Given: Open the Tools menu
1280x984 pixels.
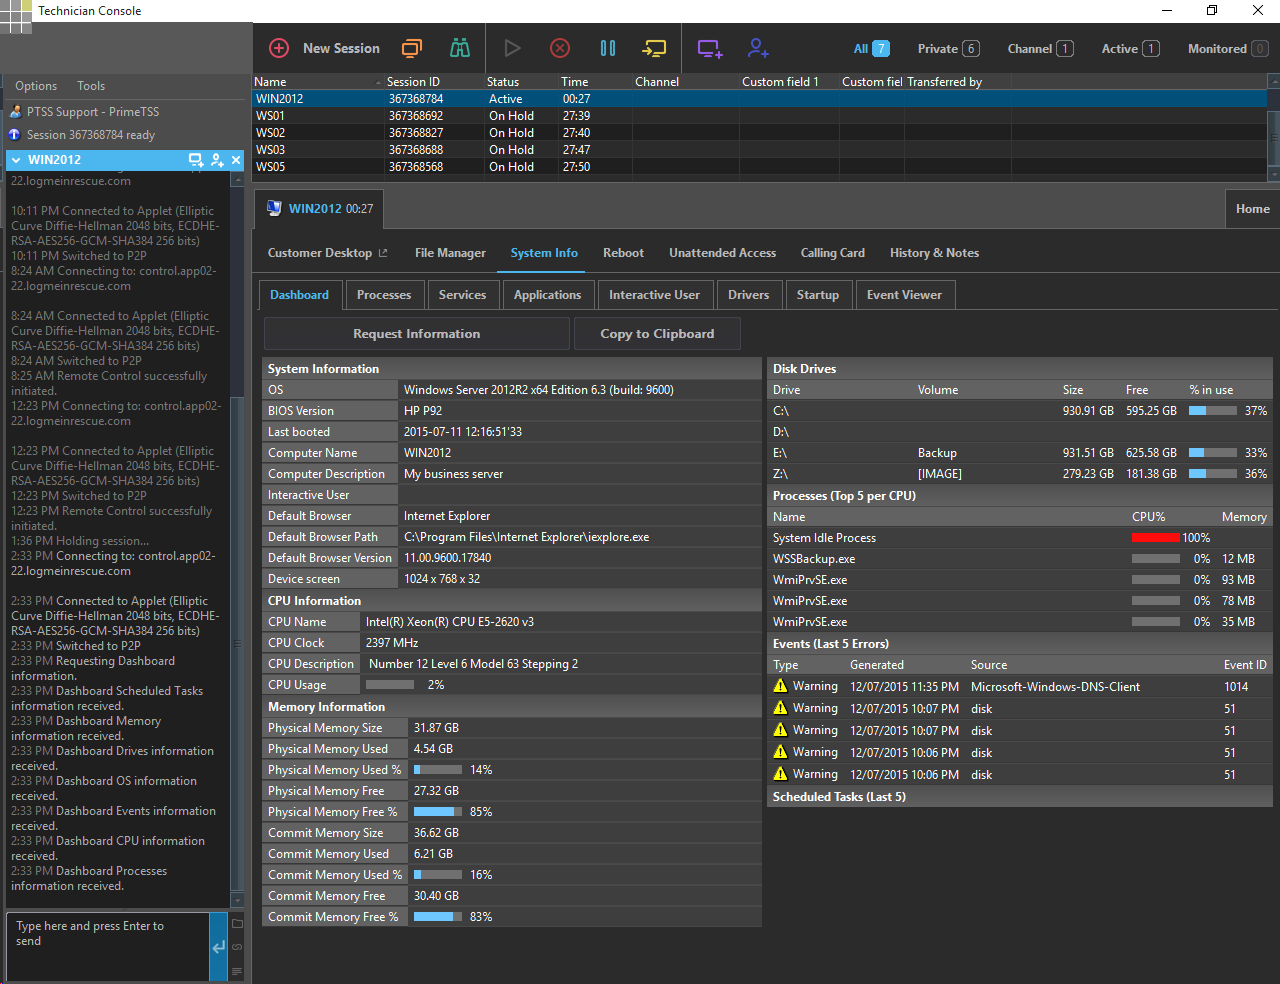Looking at the screenshot, I should (91, 86).
